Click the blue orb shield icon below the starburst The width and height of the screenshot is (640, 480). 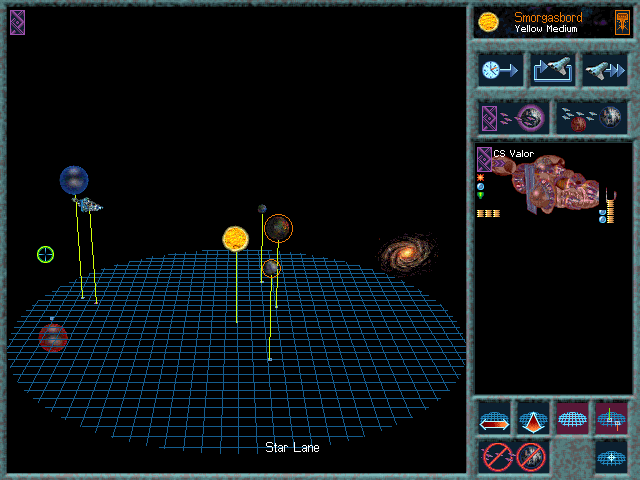(480, 187)
